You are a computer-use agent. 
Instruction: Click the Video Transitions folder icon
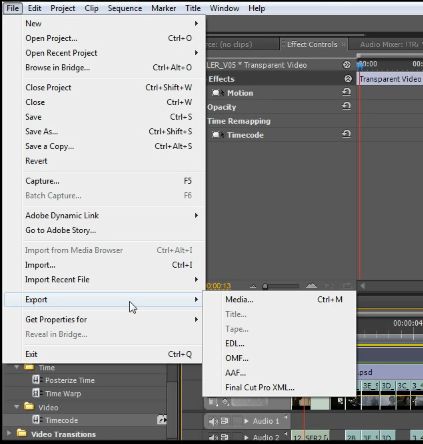(22, 433)
